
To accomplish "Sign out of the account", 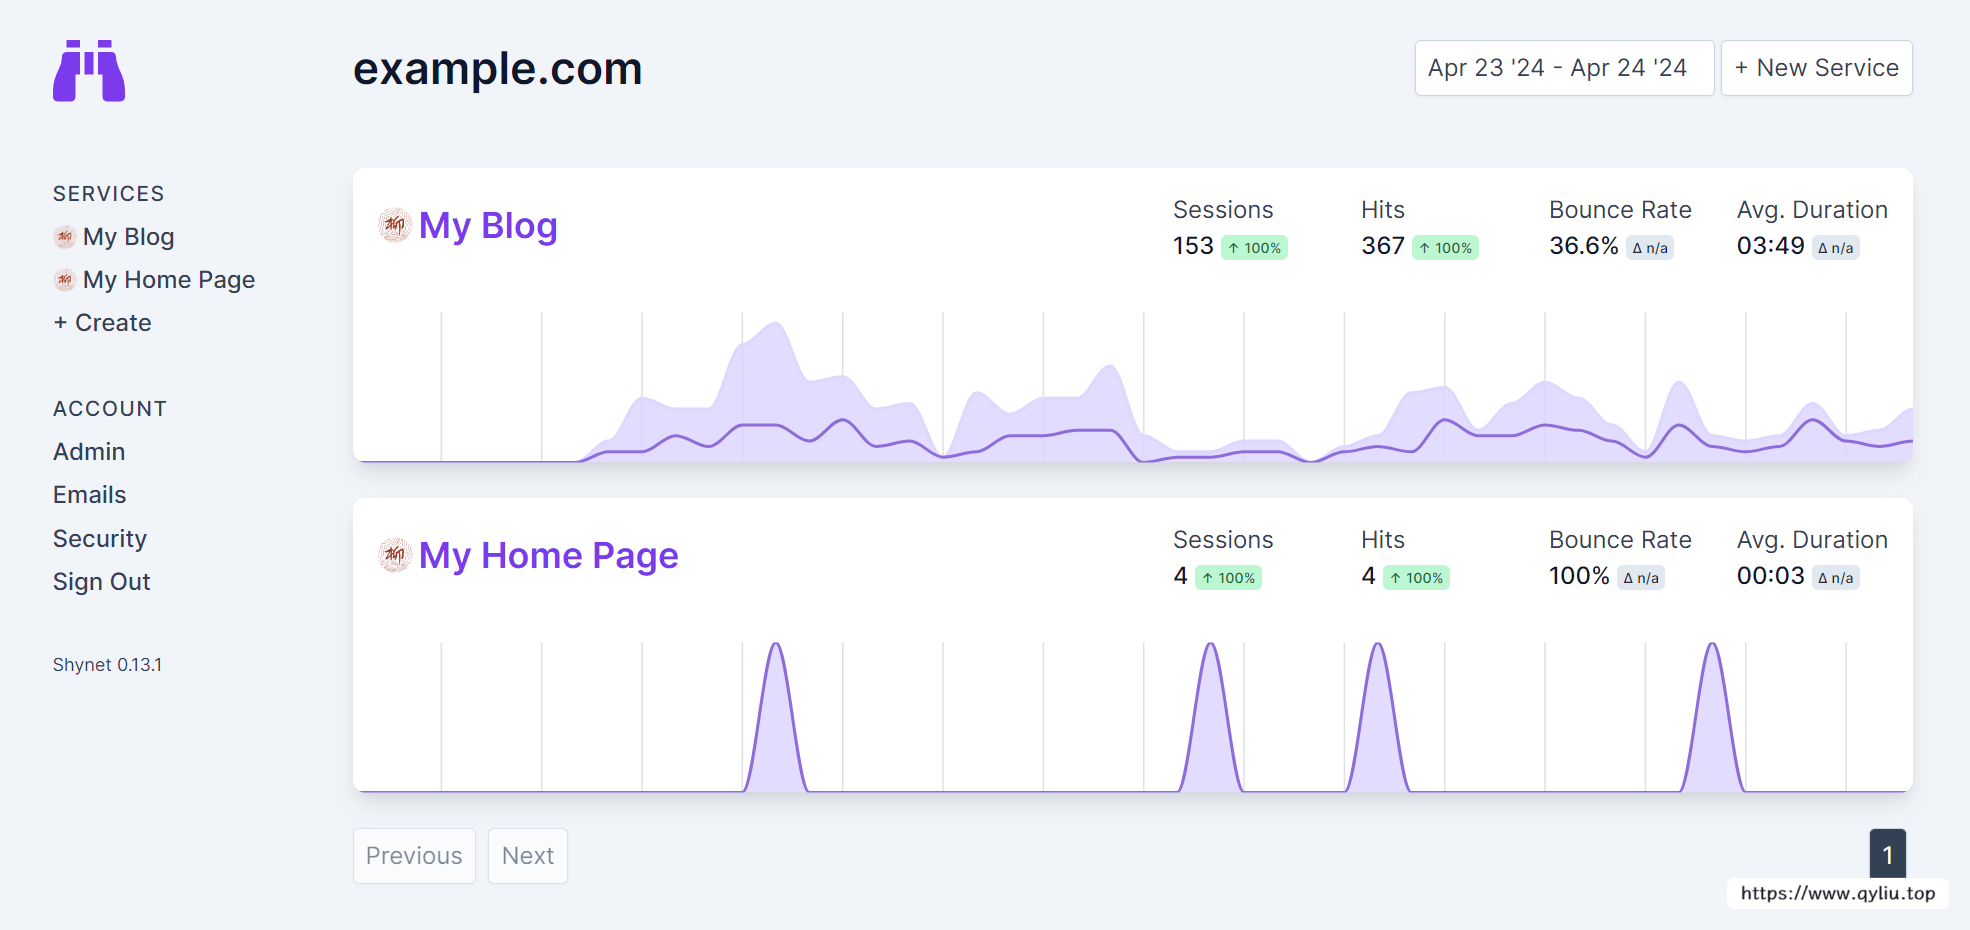I will click(x=102, y=582).
